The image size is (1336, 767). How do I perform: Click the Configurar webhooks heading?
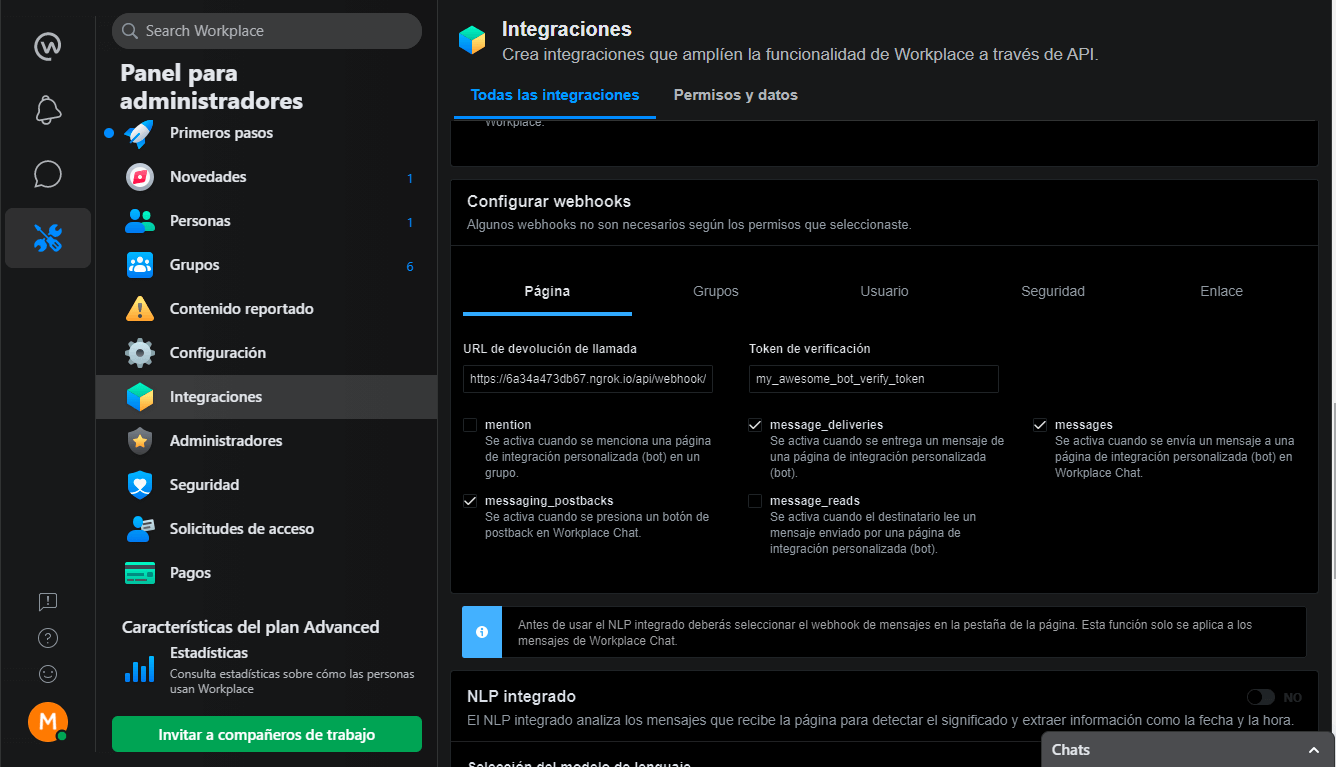coord(549,201)
